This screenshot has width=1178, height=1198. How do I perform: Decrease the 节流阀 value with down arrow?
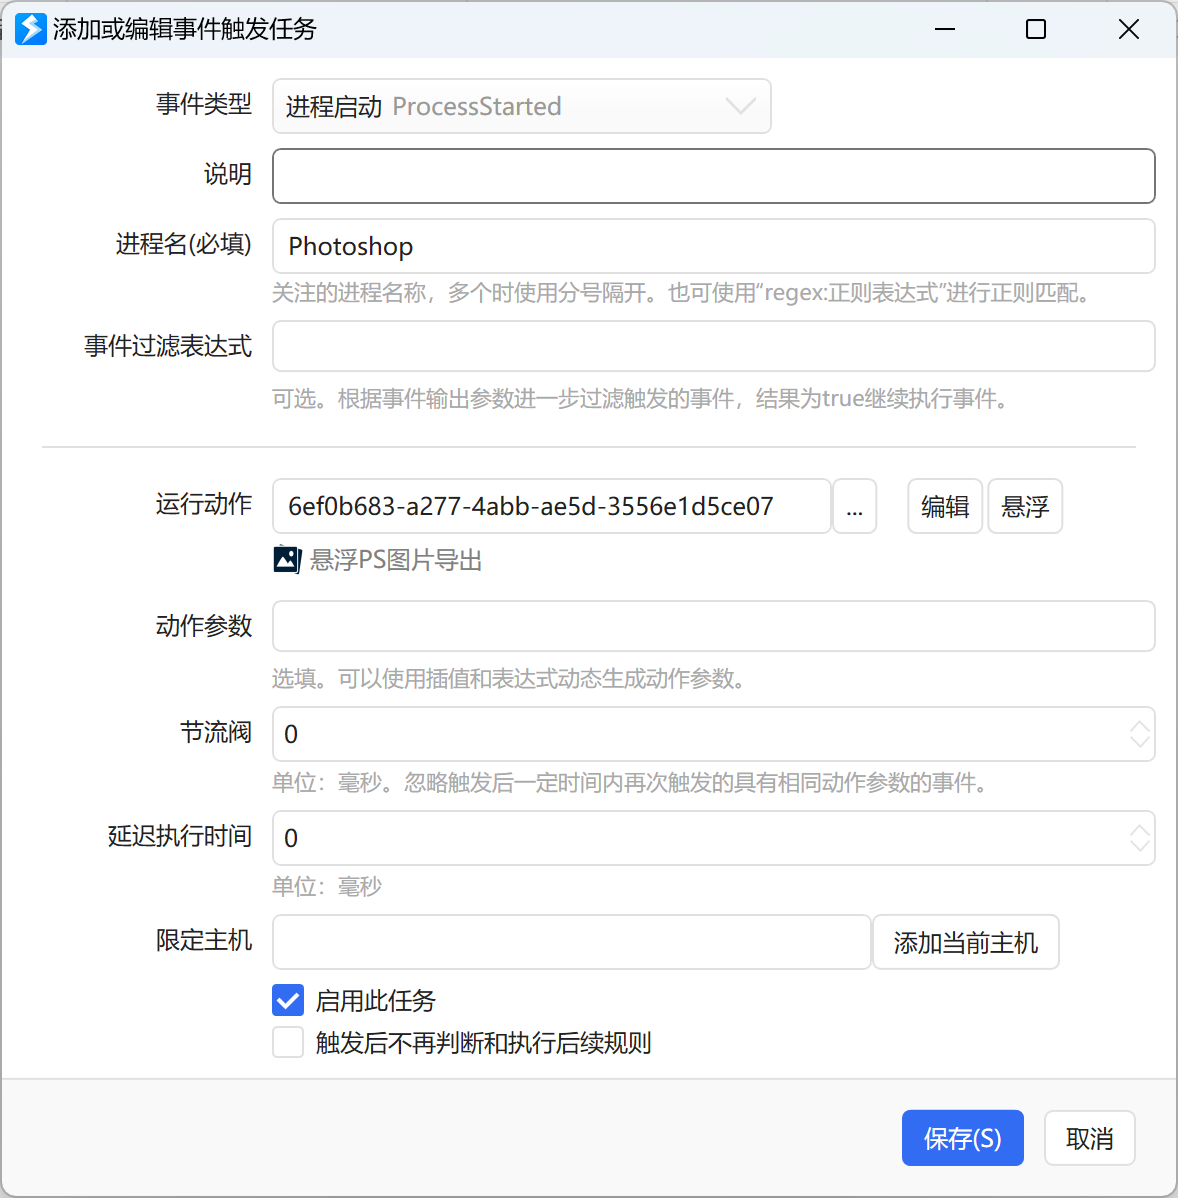pos(1140,742)
